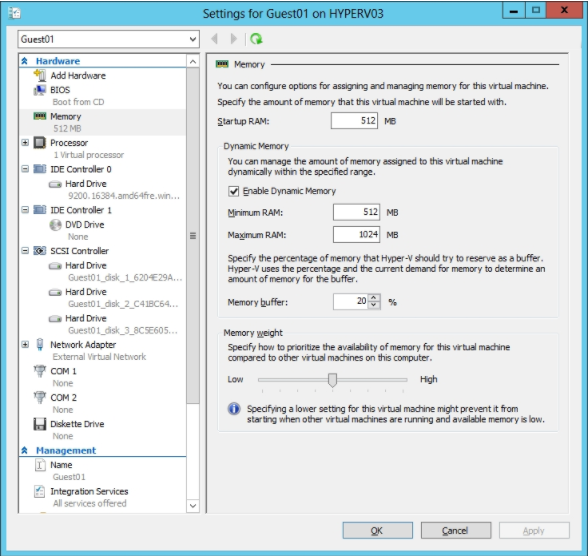Collapse the IDE Controller 0 node
The width and height of the screenshot is (588, 556).
[25, 169]
